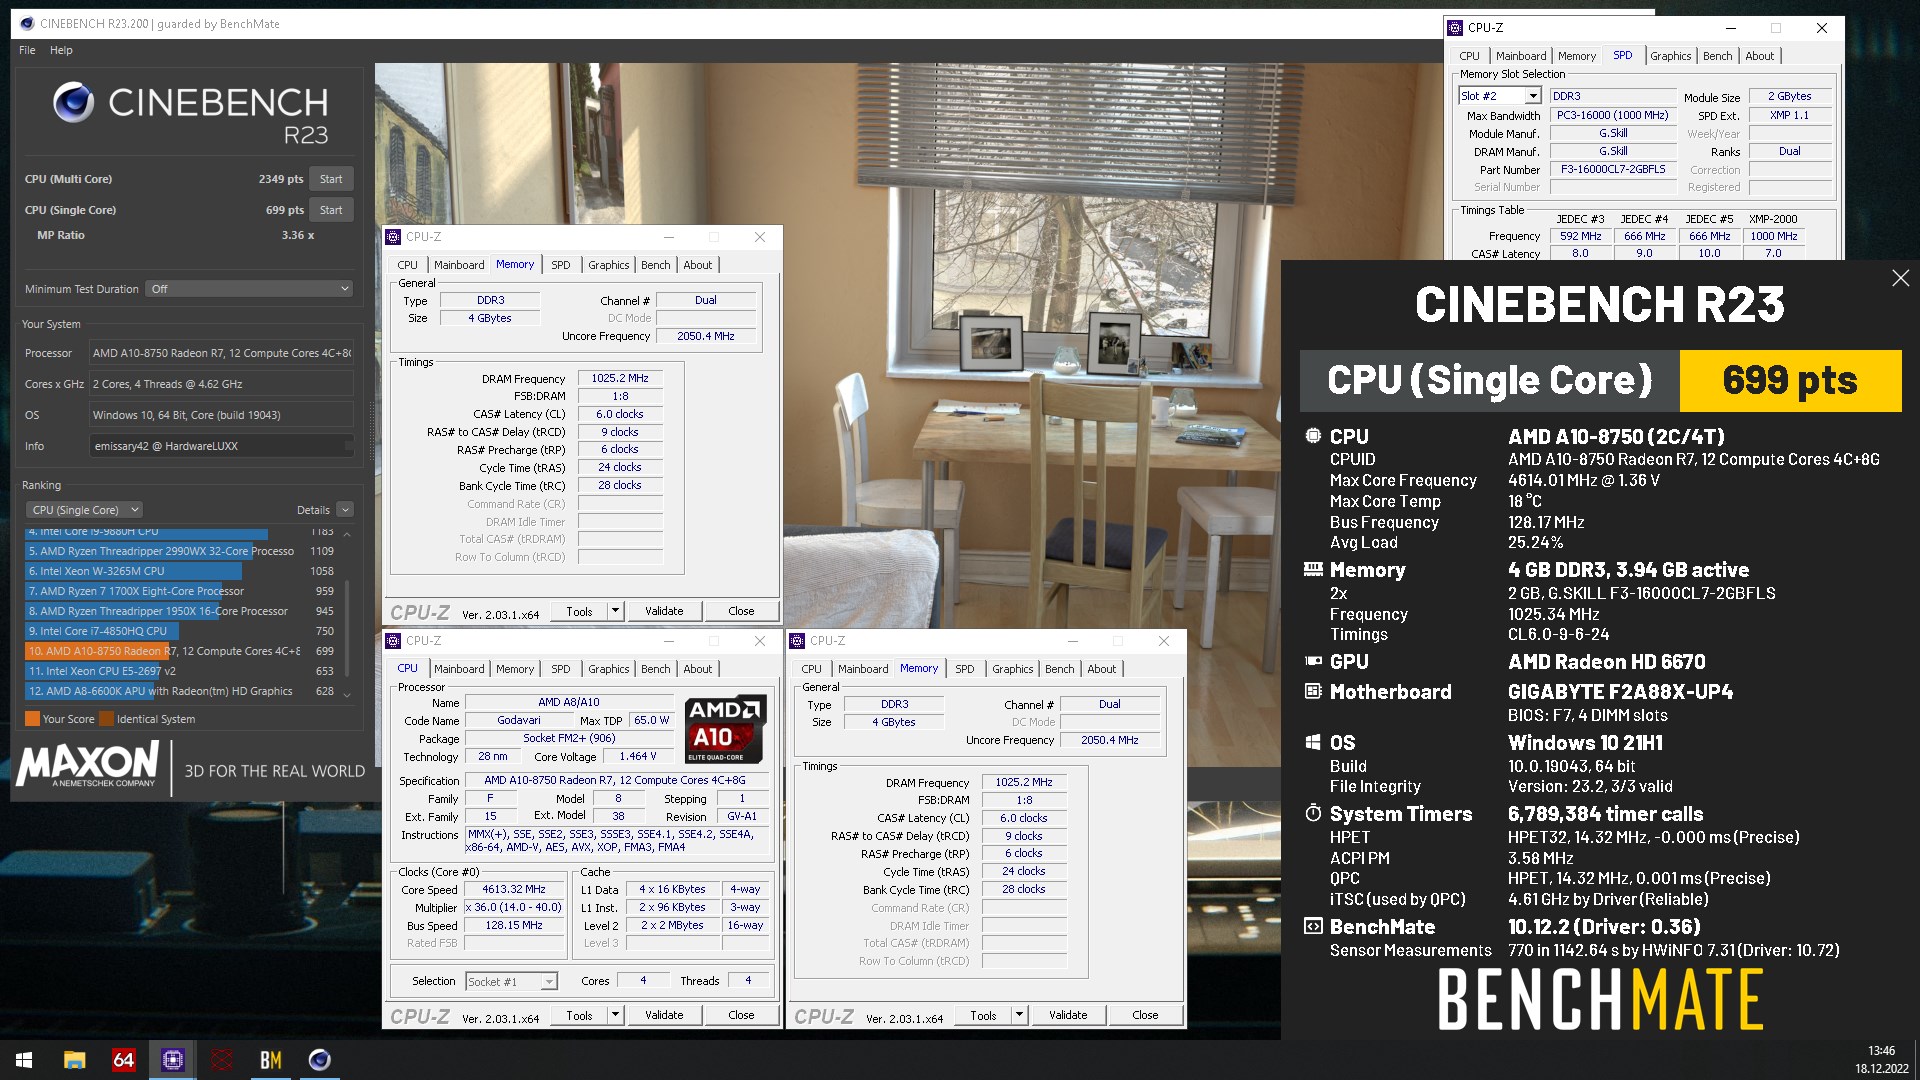The width and height of the screenshot is (1920, 1080).
Task: Click the Cinebench logo sphere
Action: tap(73, 102)
